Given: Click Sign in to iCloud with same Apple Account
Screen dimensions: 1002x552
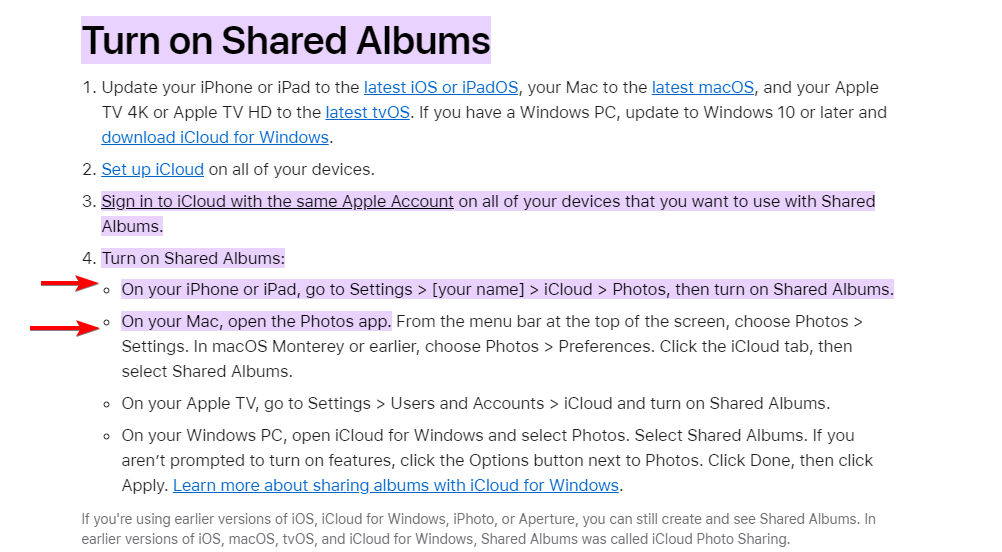Looking at the screenshot, I should pos(277,201).
